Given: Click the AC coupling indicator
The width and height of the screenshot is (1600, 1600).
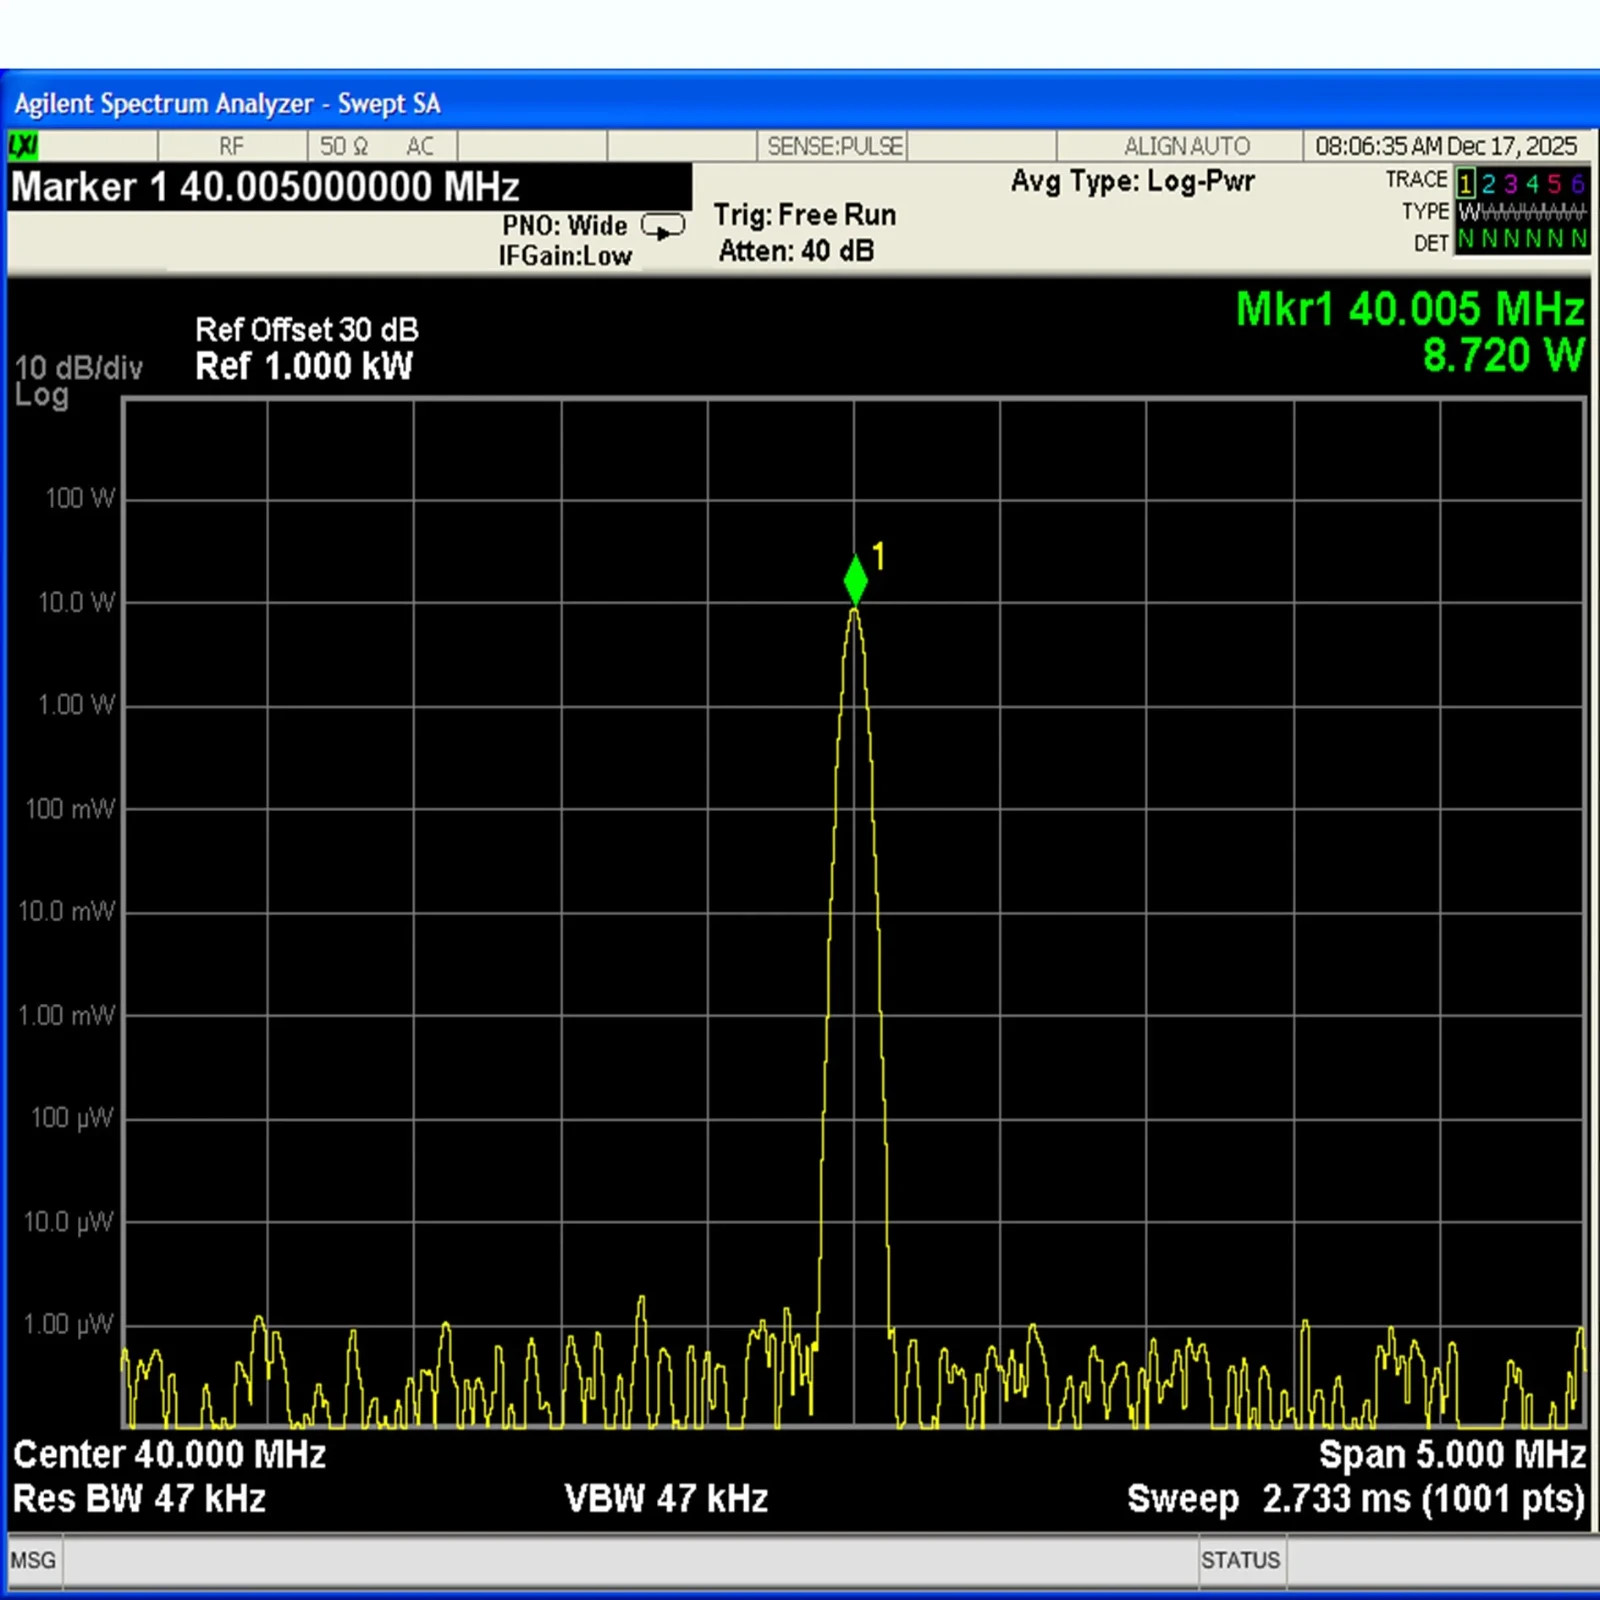Looking at the screenshot, I should click(x=420, y=147).
